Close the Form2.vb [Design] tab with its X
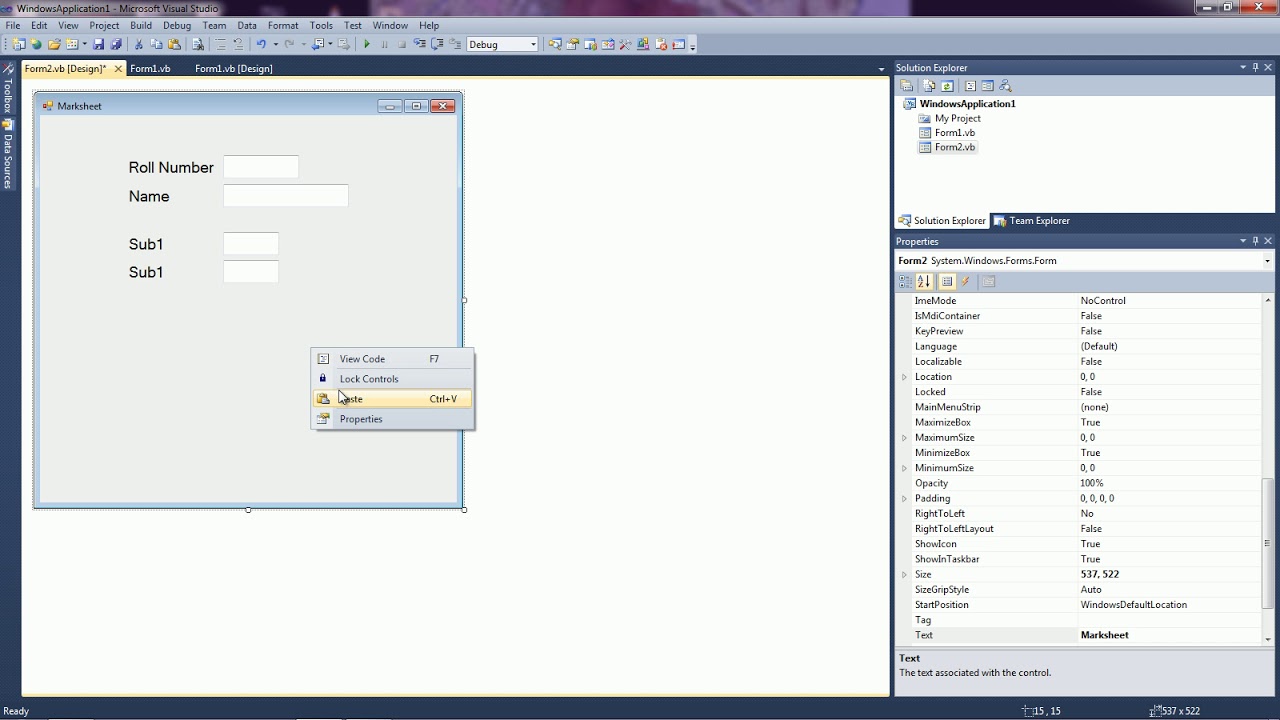The height and width of the screenshot is (720, 1280). tap(118, 69)
